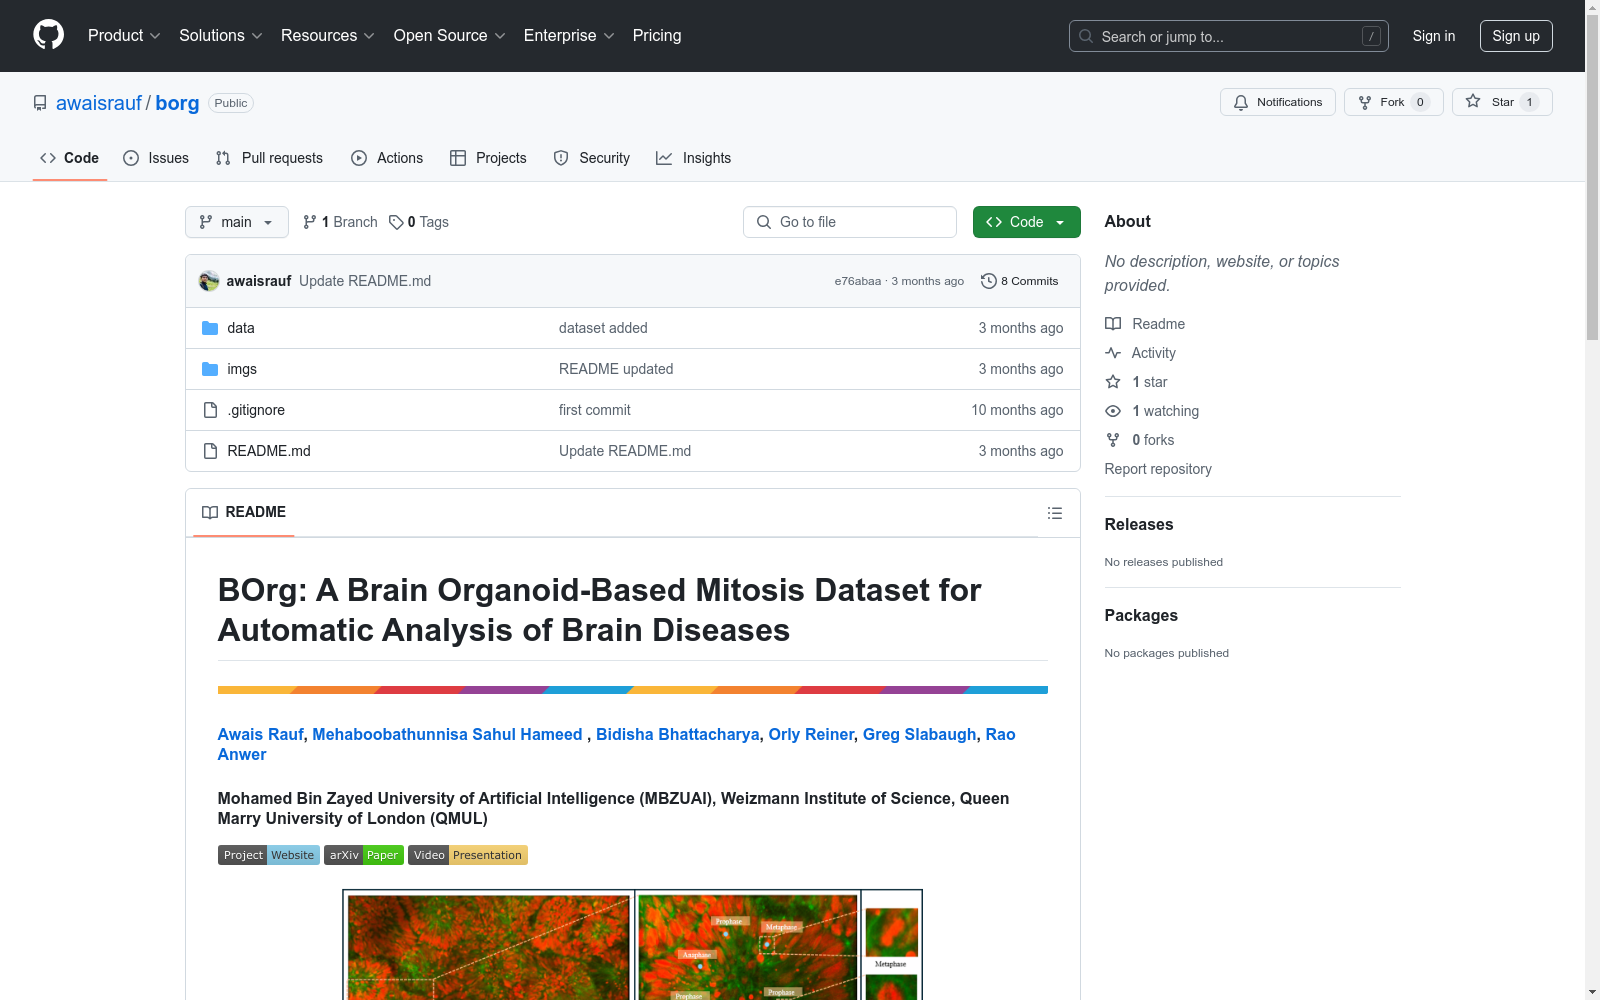Click the README outline list icon

coord(1054,513)
